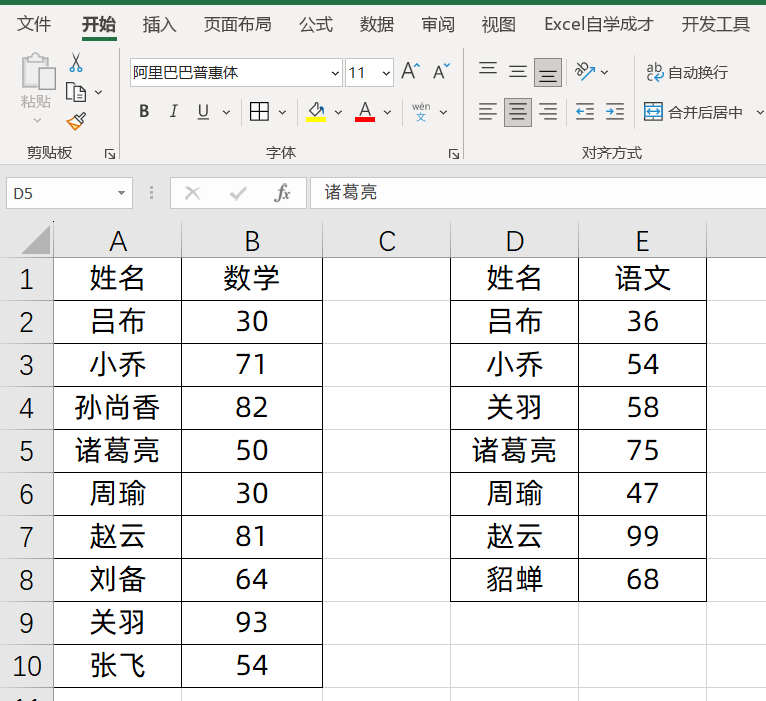Increase font size with the large A
Image resolution: width=766 pixels, height=701 pixels.
click(410, 71)
